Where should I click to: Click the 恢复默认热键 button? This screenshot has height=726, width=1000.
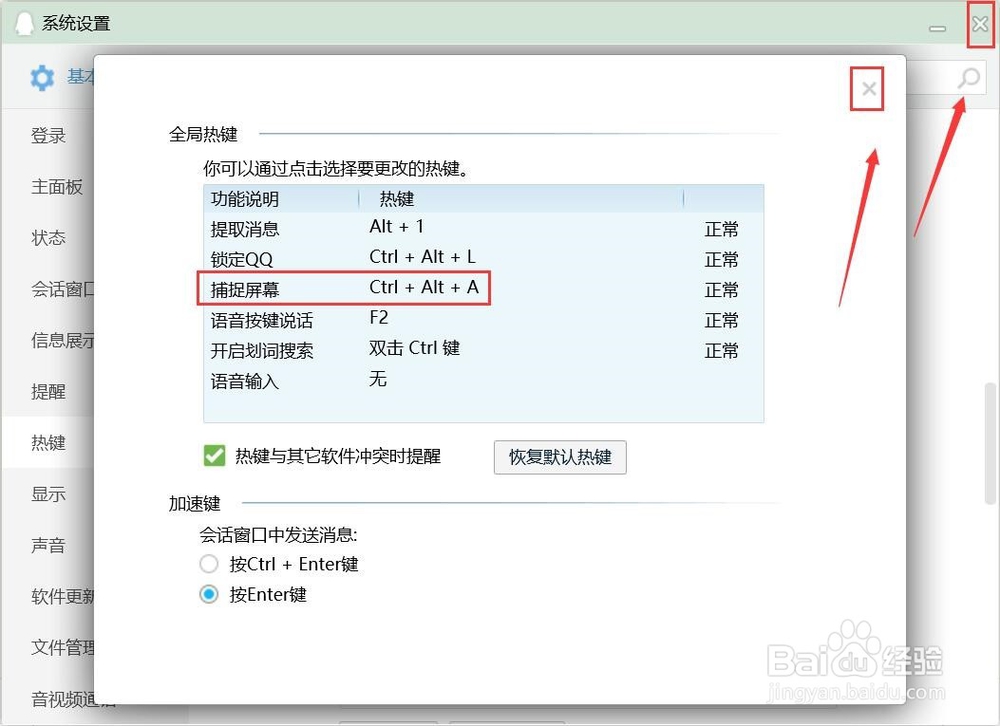559,457
